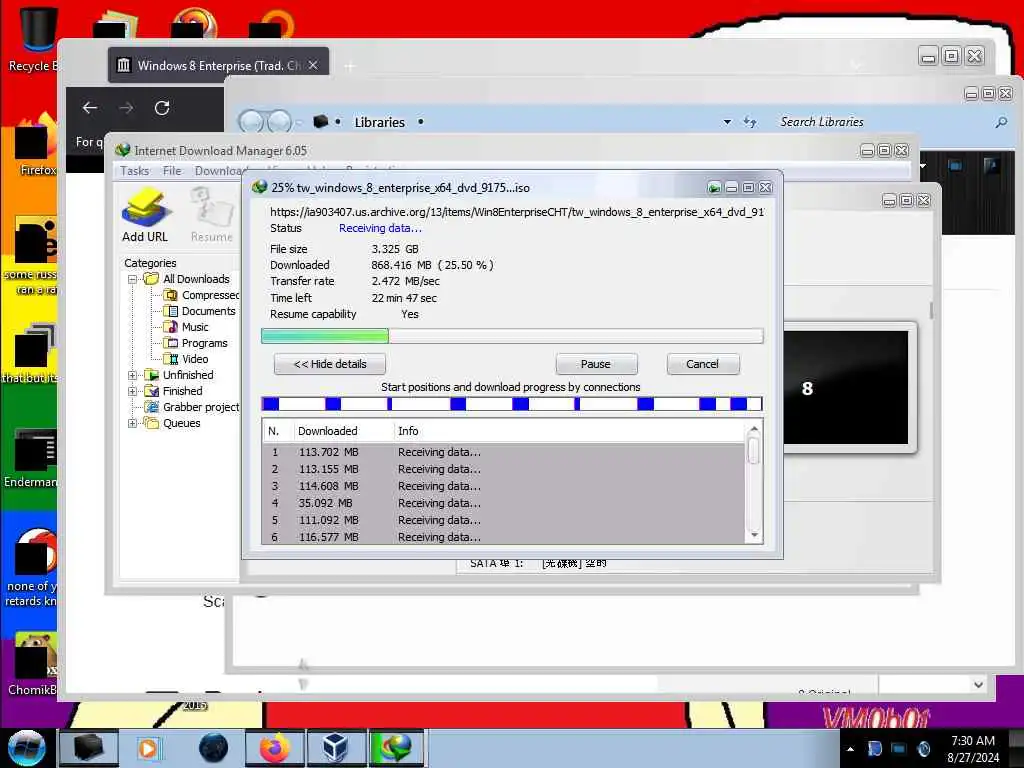Collapse the All Downloads tree node
This screenshot has height=768, width=1024.
pos(133,279)
